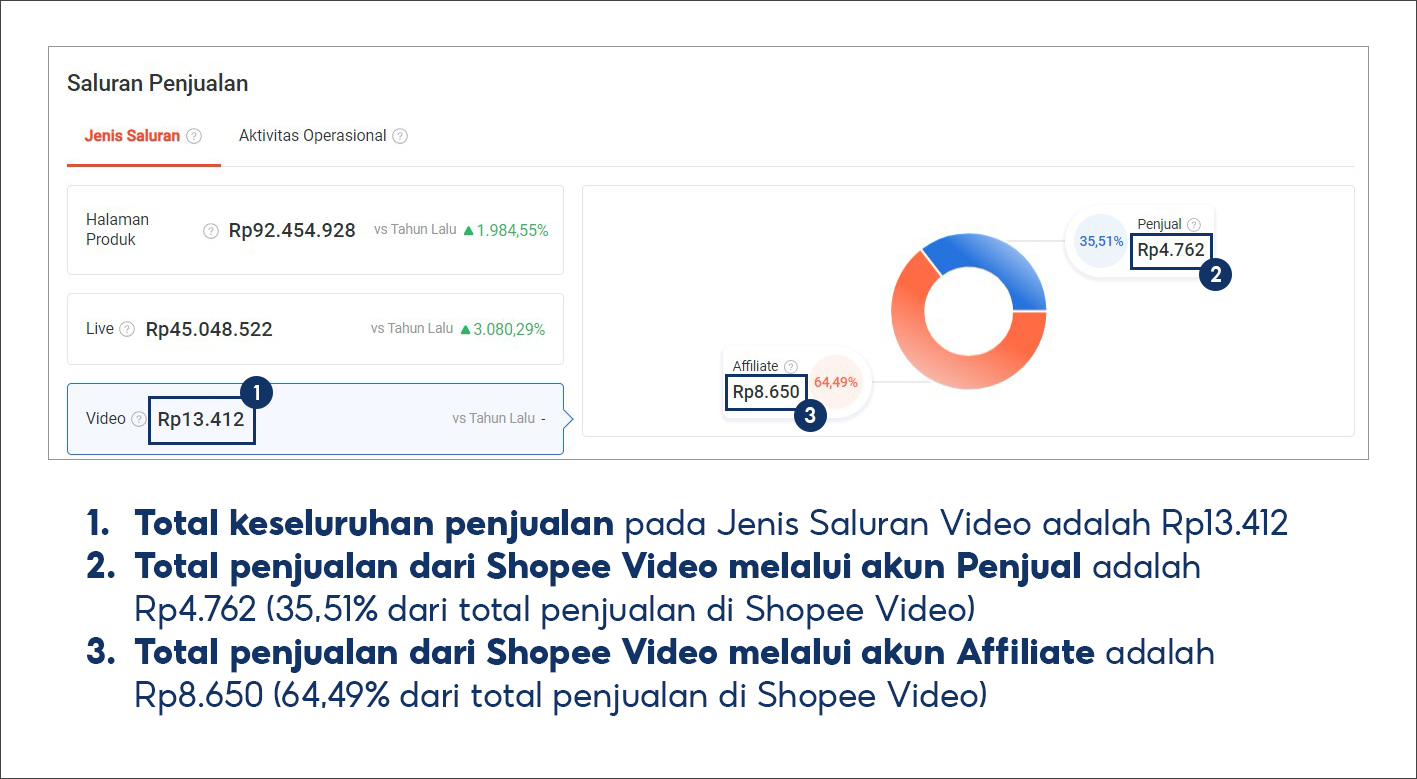Click the 35,51% percentage badge
Image resolution: width=1417 pixels, height=779 pixels.
(1100, 240)
